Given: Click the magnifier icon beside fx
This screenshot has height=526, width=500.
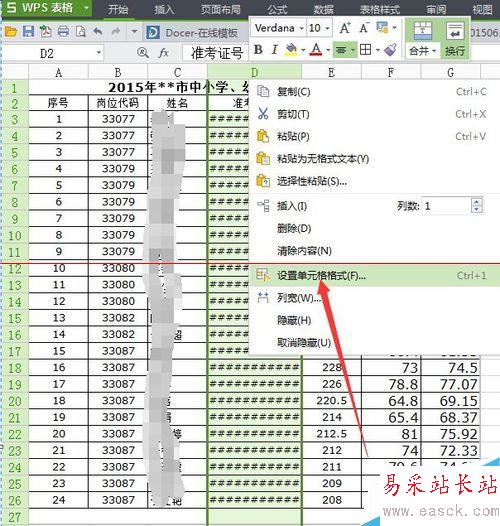Looking at the screenshot, I should (x=143, y=53).
